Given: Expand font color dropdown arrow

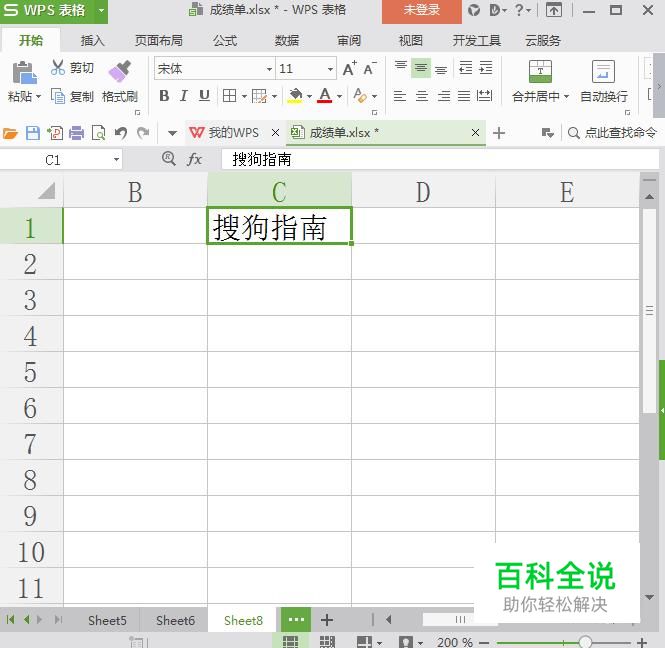Looking at the screenshot, I should click(339, 97).
